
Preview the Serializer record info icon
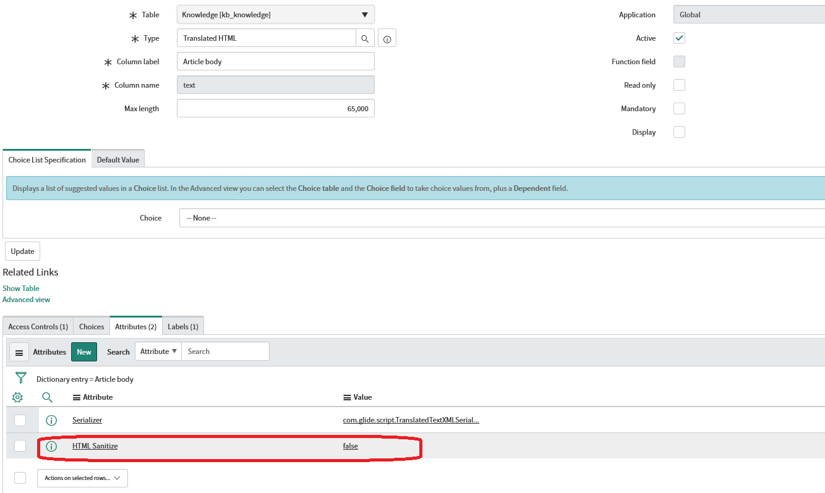(51, 420)
